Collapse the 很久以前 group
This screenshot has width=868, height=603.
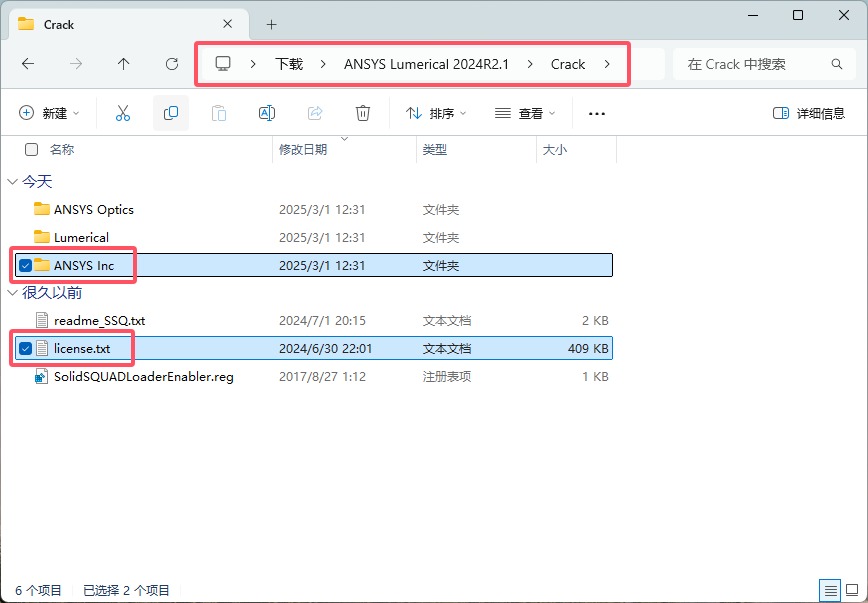[x=12, y=293]
